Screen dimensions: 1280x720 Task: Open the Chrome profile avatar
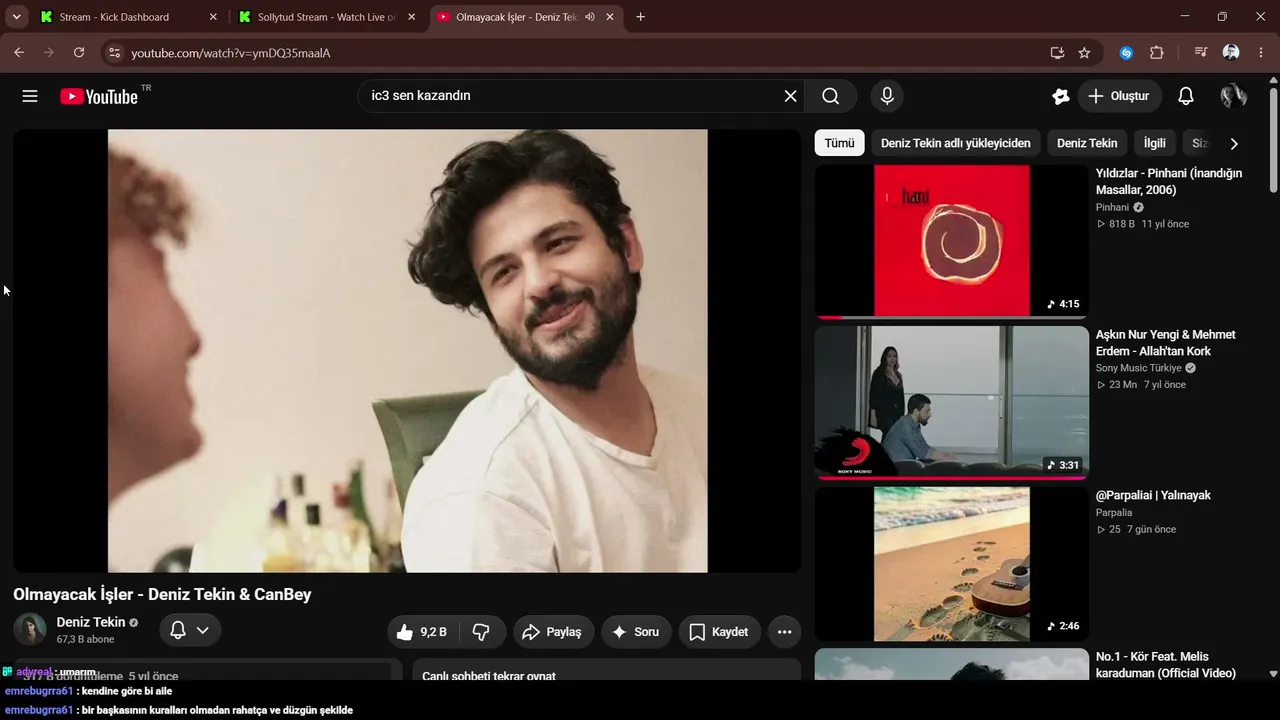(1231, 53)
